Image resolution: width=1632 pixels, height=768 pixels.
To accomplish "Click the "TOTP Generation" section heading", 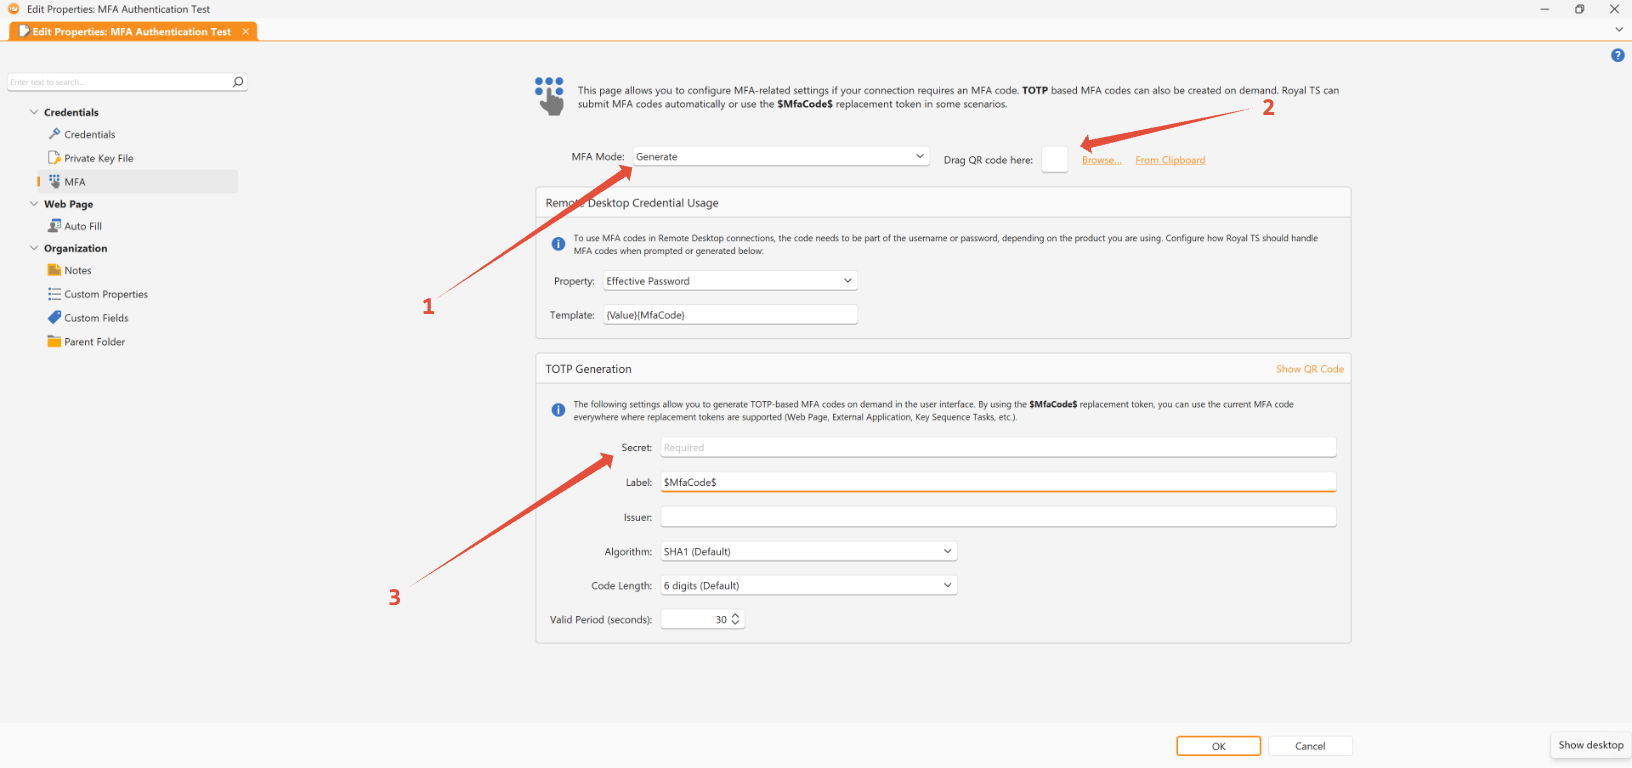I will pos(588,369).
